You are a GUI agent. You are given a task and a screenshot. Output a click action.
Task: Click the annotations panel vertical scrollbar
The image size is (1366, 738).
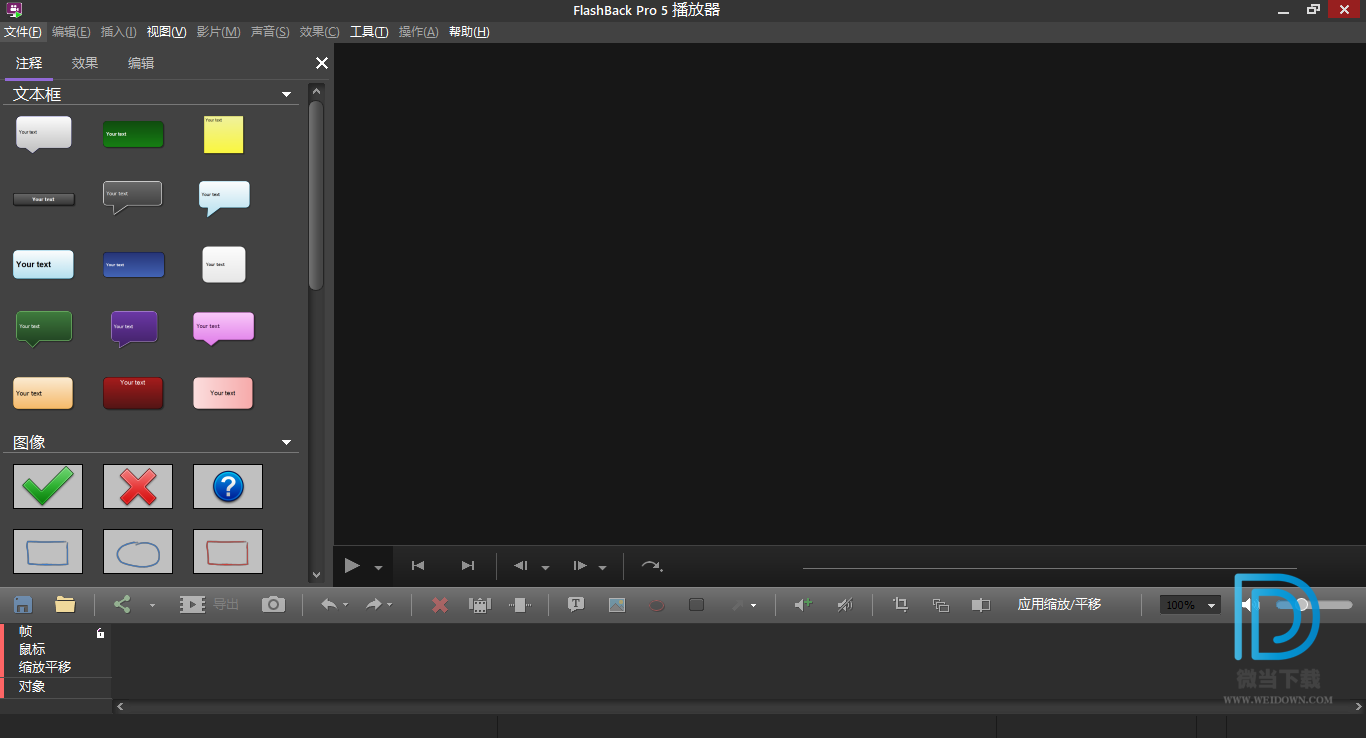point(316,195)
